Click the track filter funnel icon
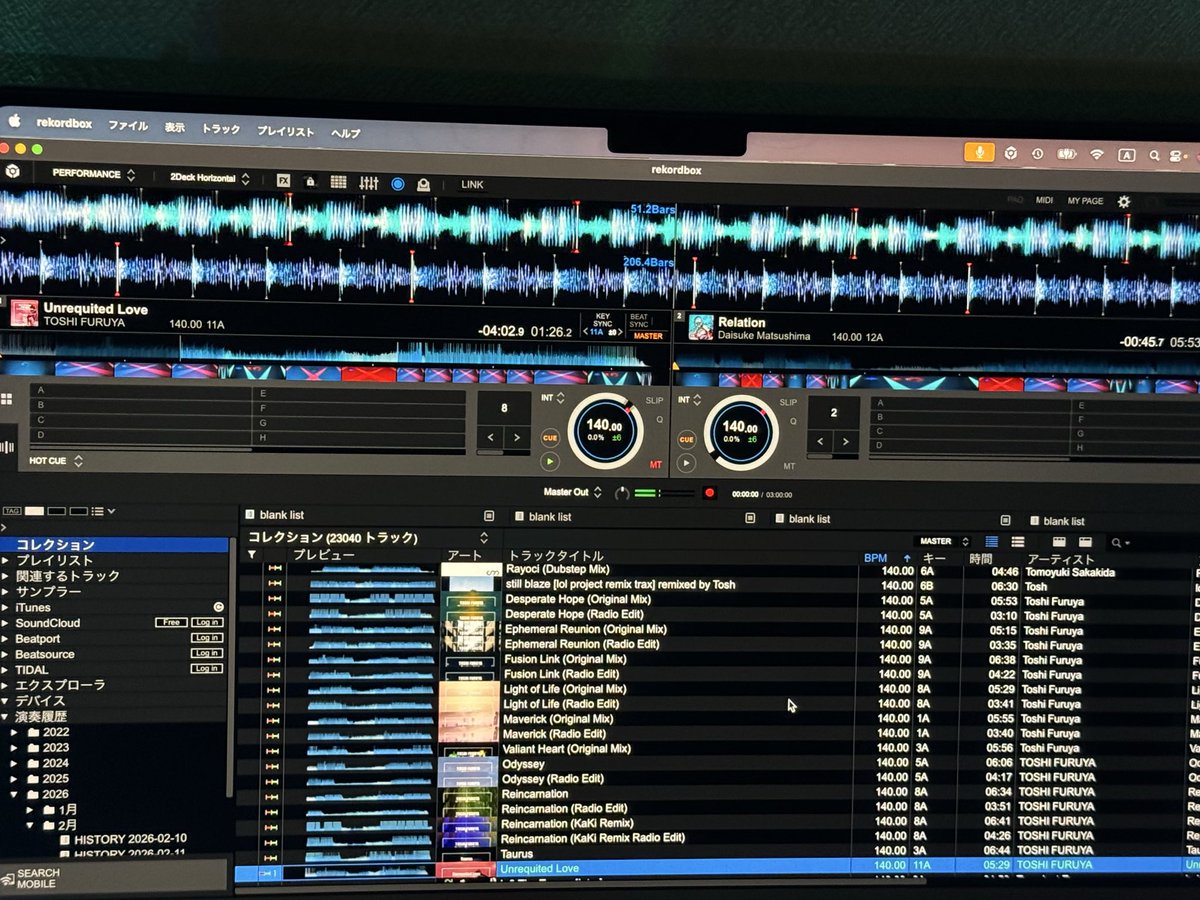 252,554
